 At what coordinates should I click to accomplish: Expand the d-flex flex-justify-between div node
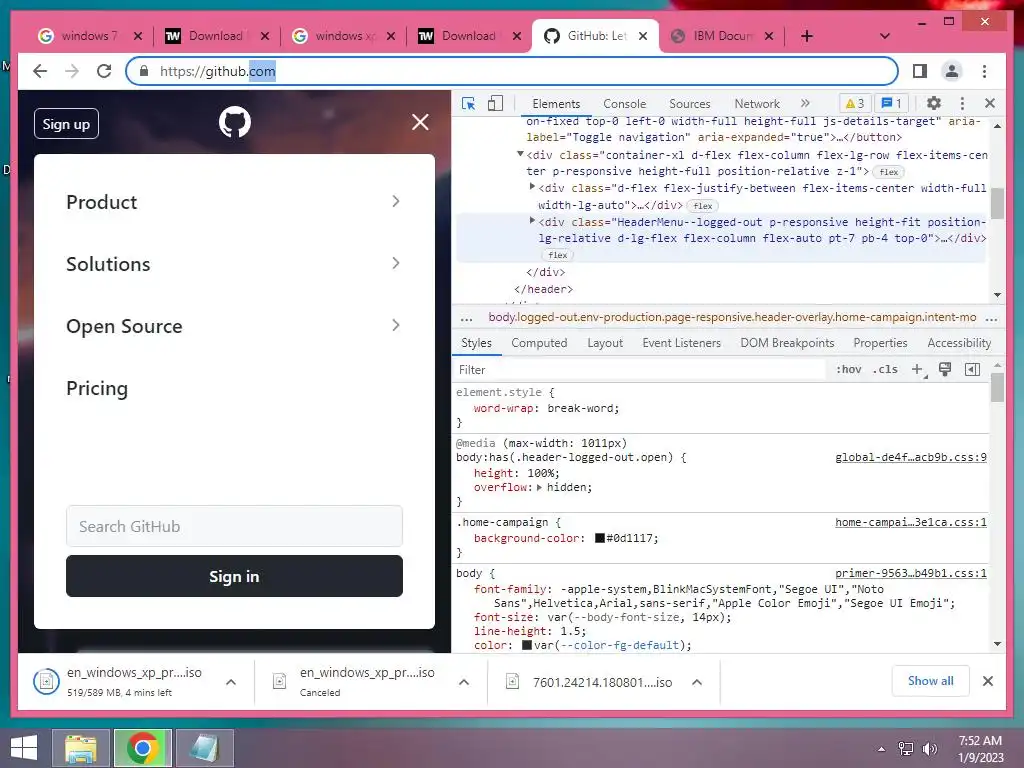(x=532, y=187)
